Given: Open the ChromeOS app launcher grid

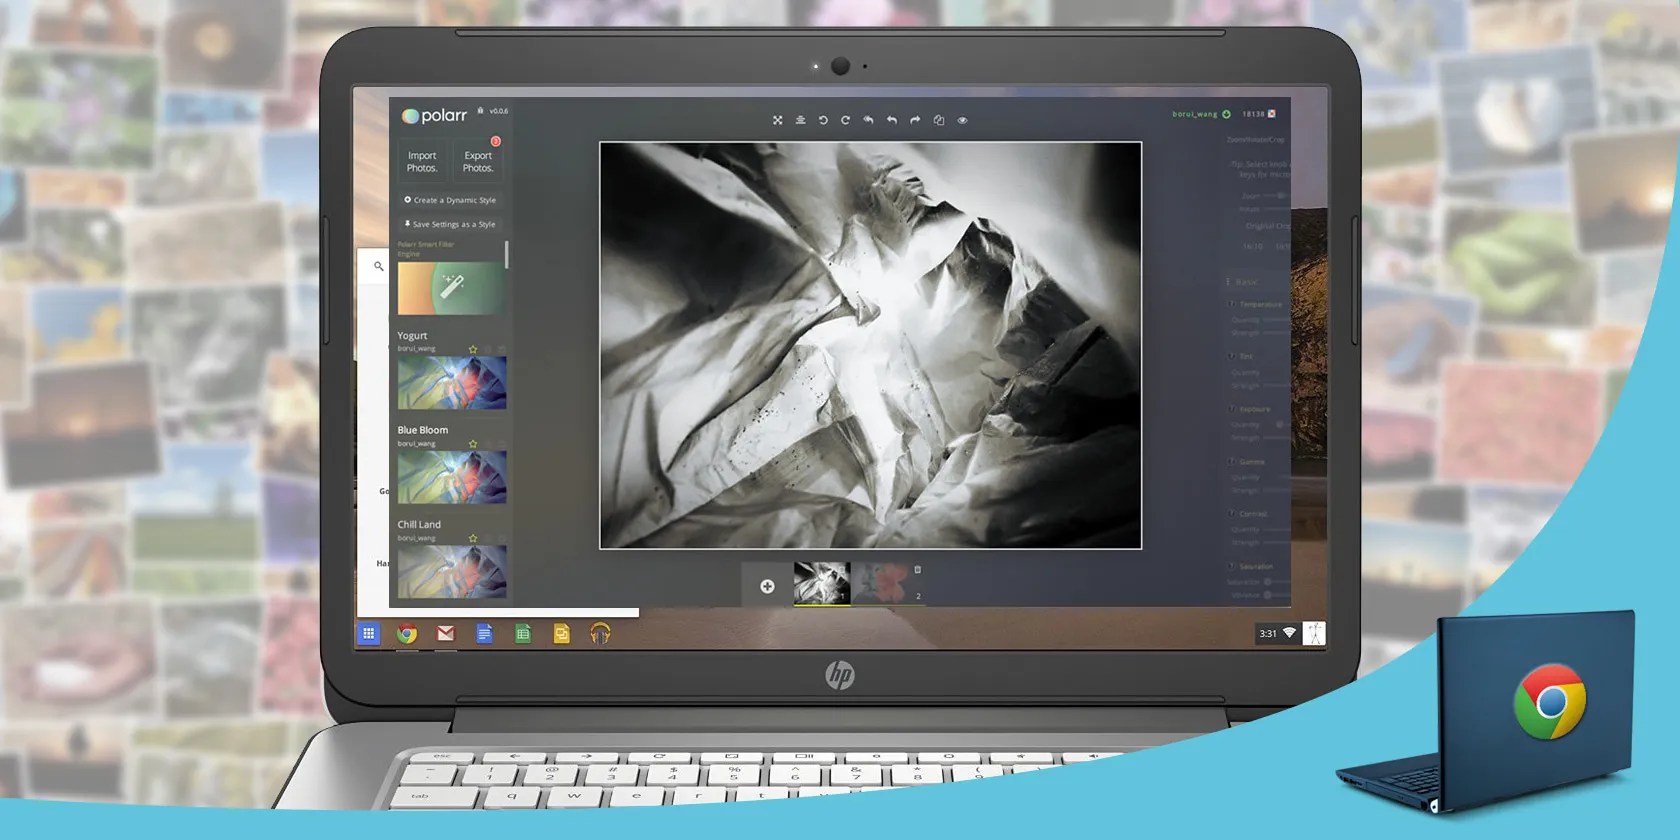Looking at the screenshot, I should (368, 633).
